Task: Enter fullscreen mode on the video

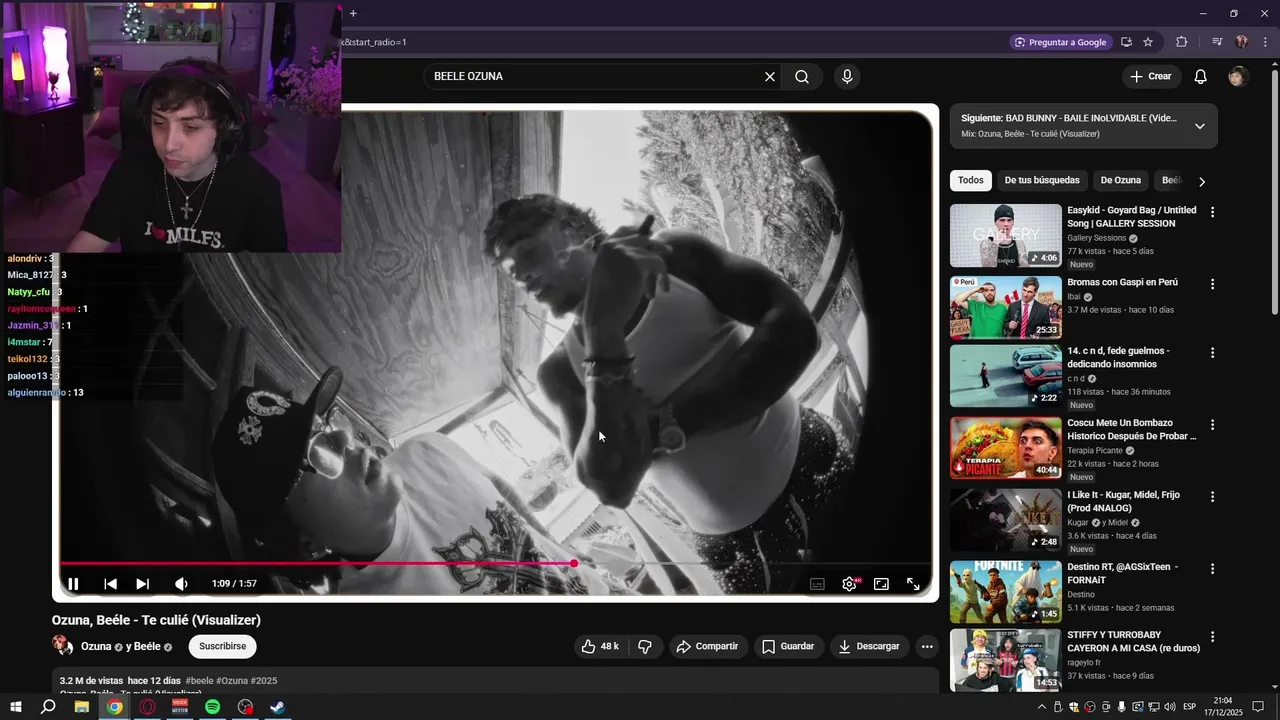Action: 913,584
